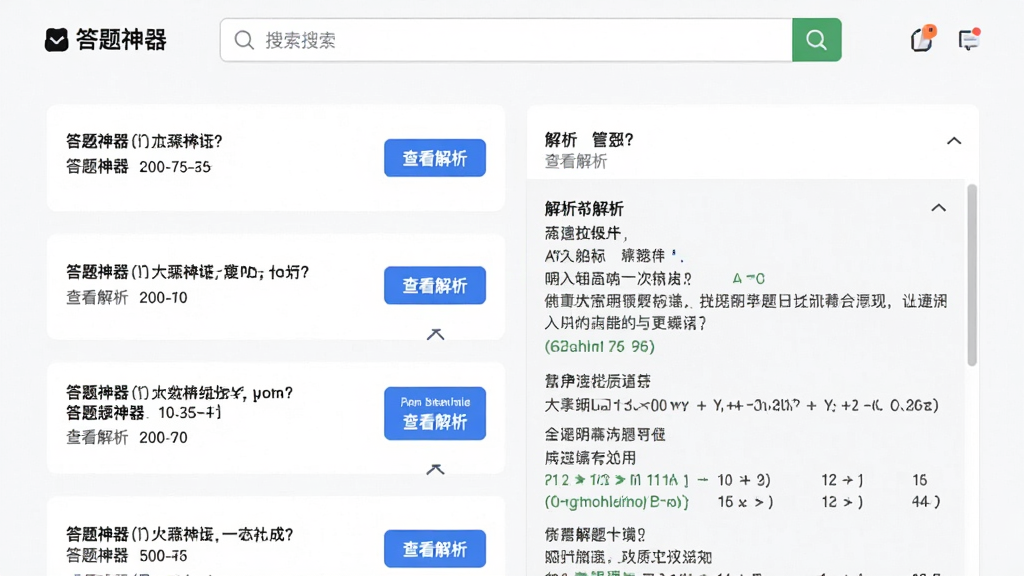Click the 解析部解析 section heading
This screenshot has width=1024, height=576.
[x=584, y=209]
